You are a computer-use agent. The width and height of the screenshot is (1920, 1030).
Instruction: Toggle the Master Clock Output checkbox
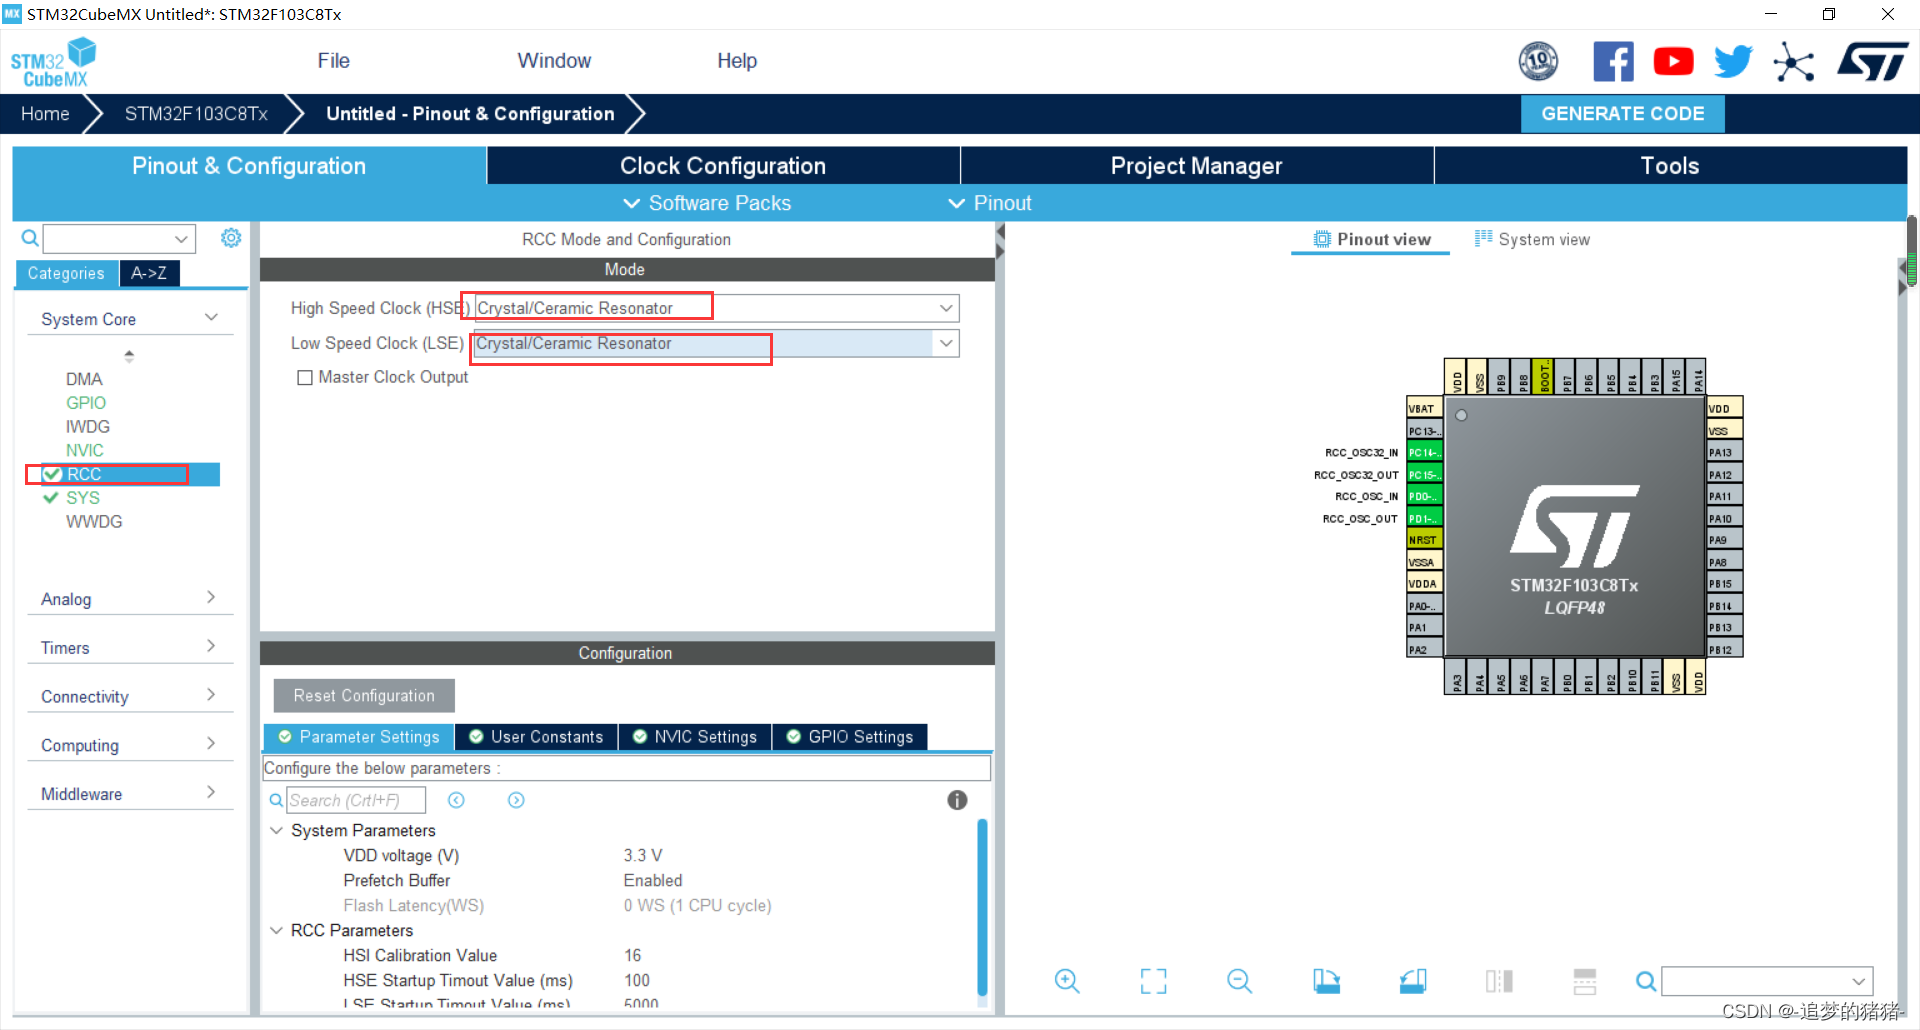(305, 378)
